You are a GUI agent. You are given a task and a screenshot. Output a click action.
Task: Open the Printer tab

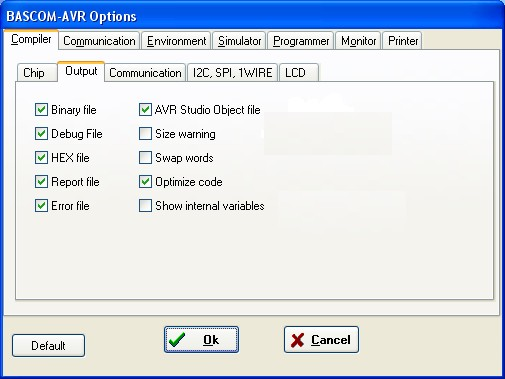403,41
